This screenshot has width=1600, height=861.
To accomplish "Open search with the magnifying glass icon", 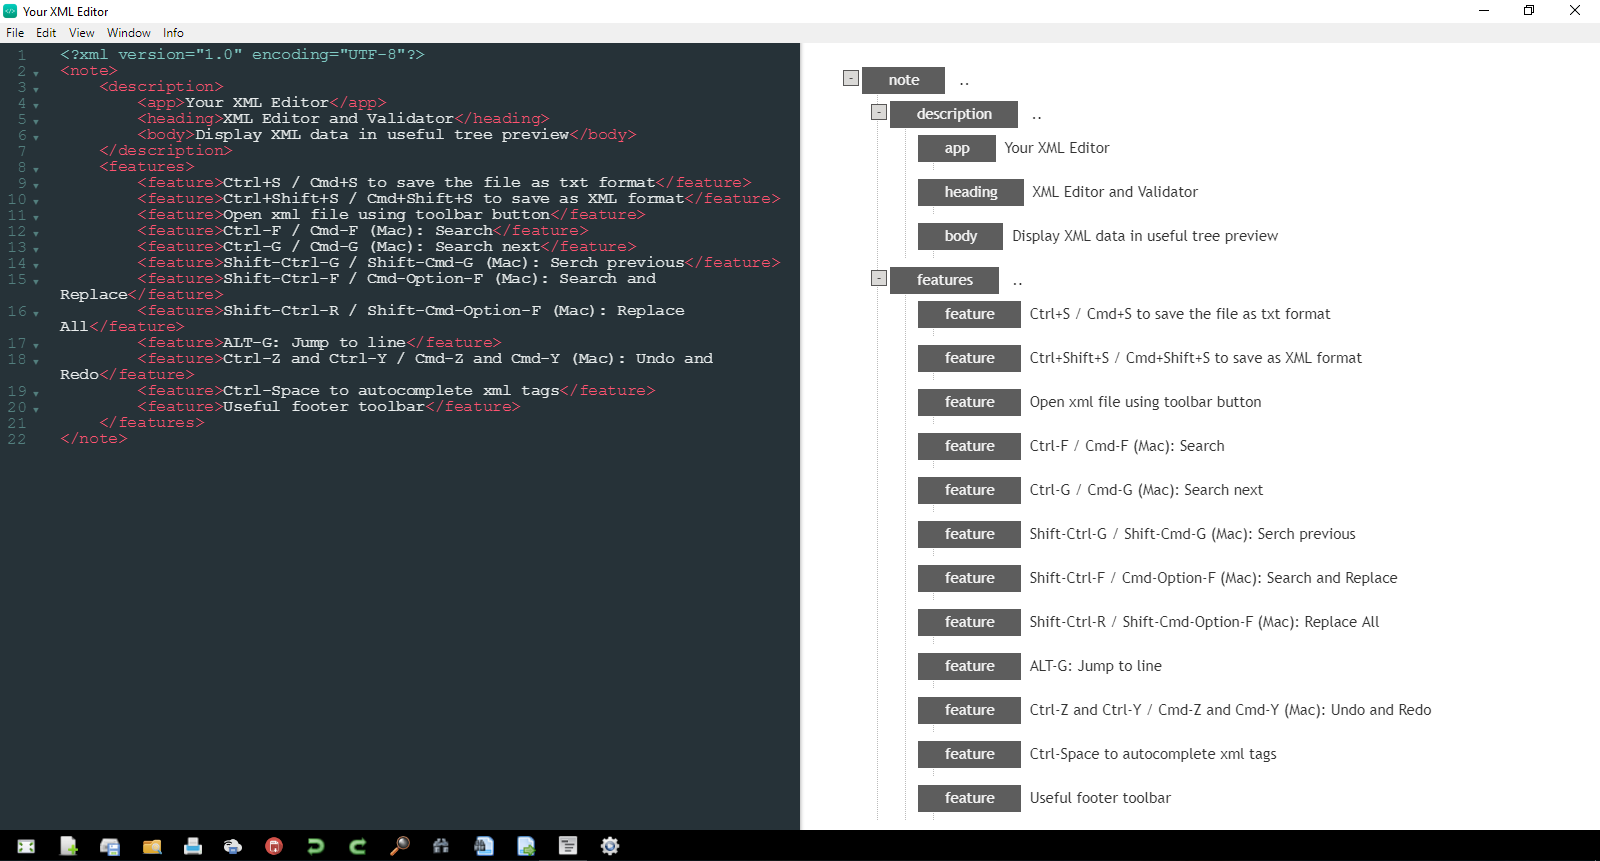I will point(399,846).
